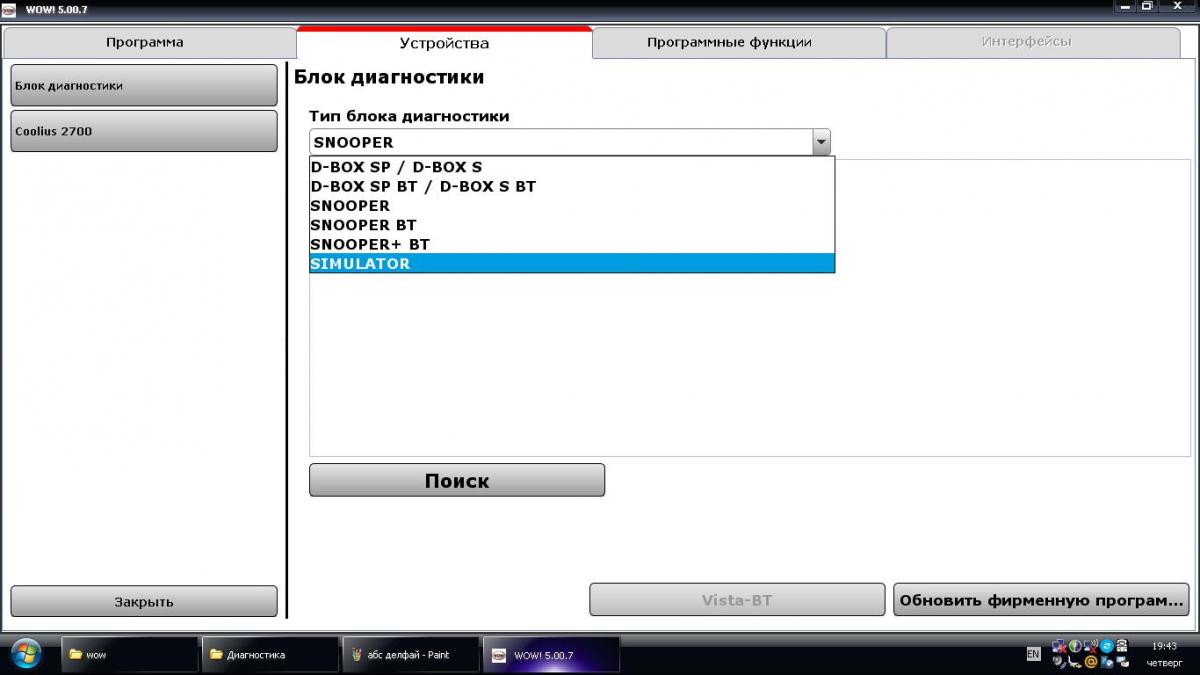Click the Поиск search button
This screenshot has height=675, width=1200.
(x=457, y=480)
